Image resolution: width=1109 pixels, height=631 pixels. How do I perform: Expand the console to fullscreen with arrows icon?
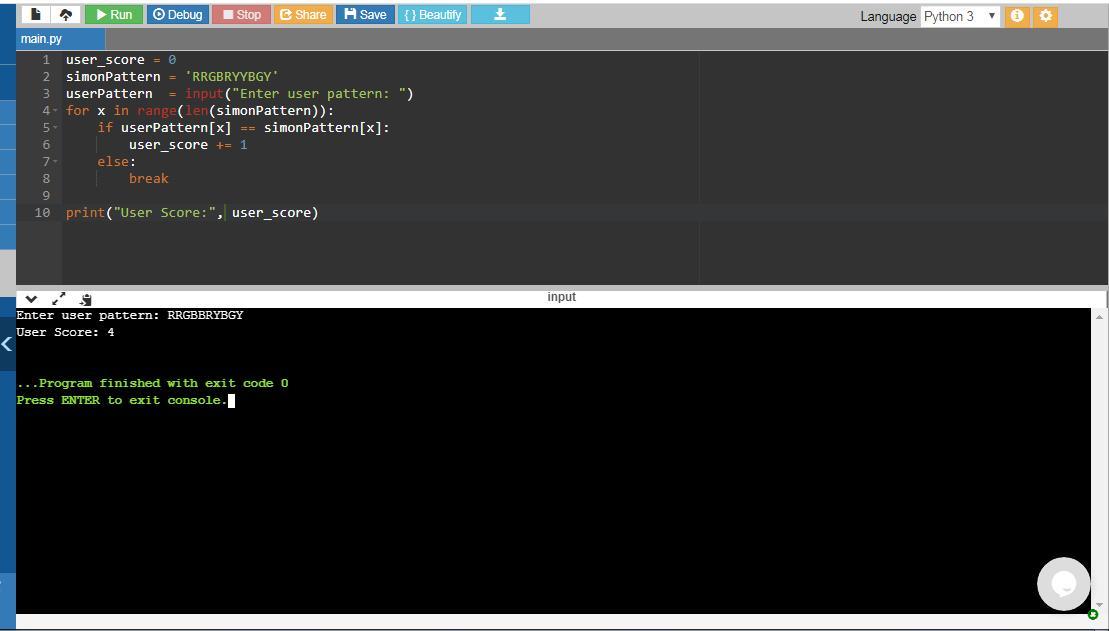pyautogui.click(x=59, y=299)
